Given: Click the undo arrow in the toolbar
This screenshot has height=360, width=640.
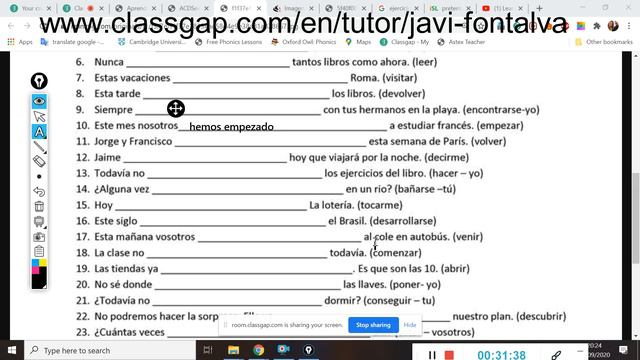Looking at the screenshot, I should 39,191.
